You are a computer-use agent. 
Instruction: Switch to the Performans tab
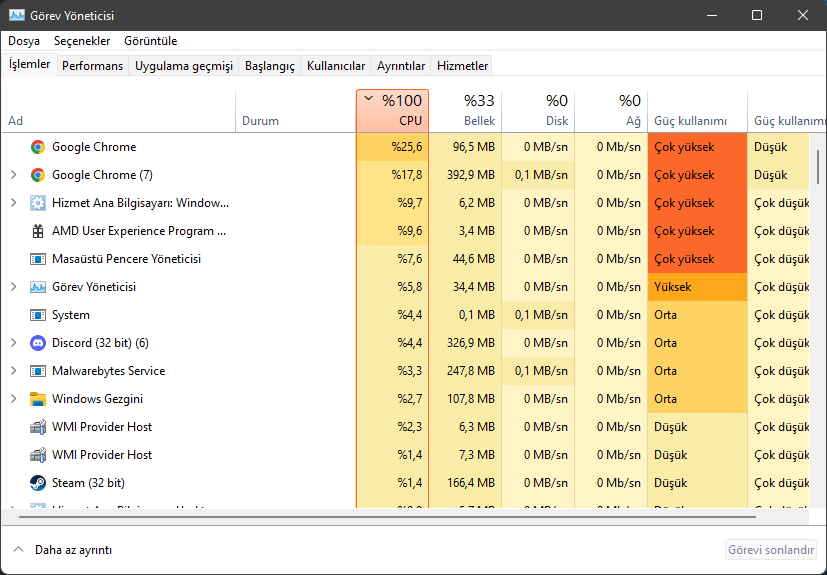click(x=92, y=66)
